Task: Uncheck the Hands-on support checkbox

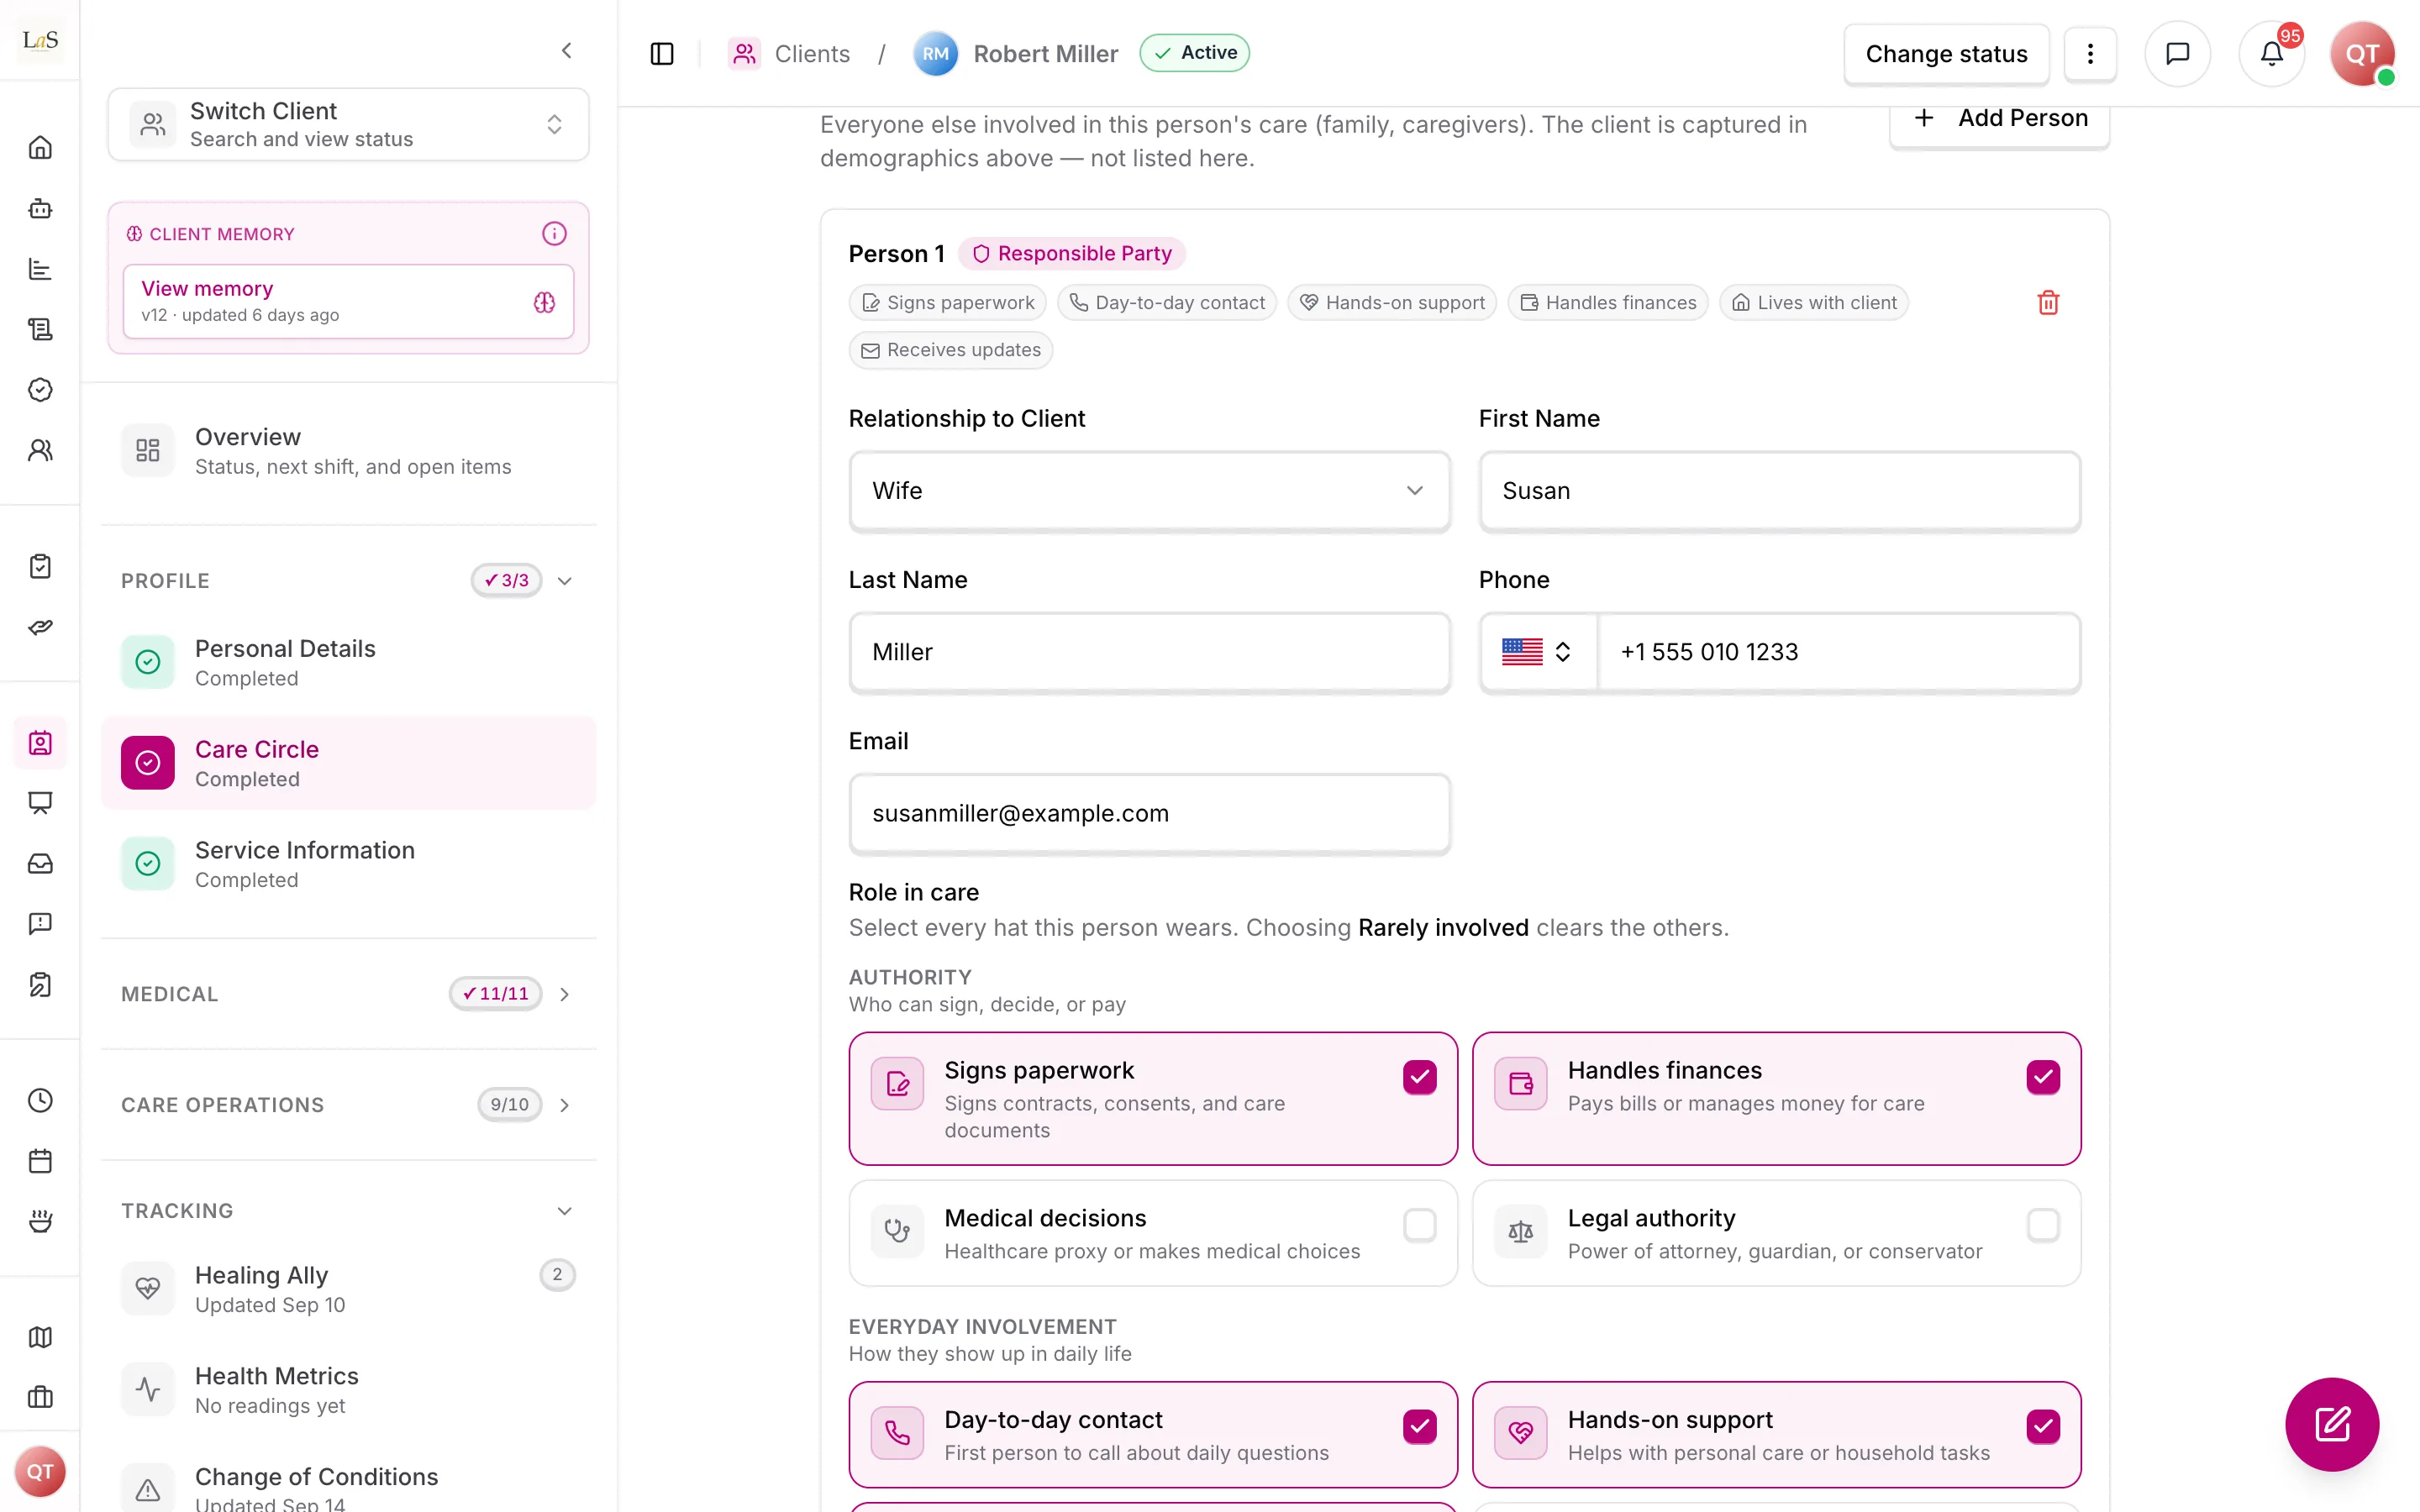Action: [2043, 1426]
